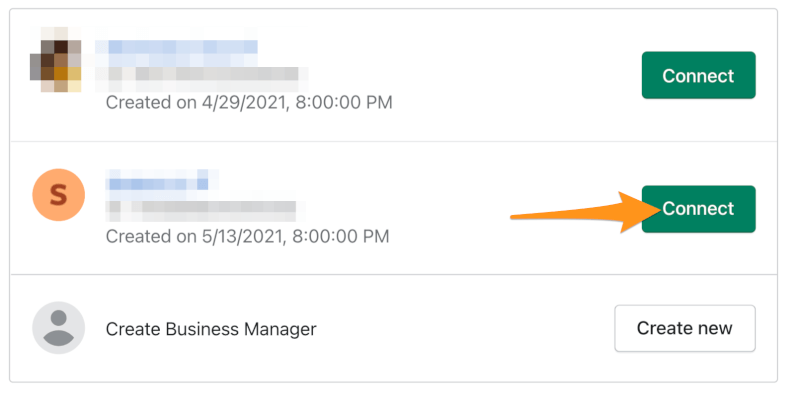Click the word Business in Create Business Manager
Screen dimensions: 800x402
[202, 329]
